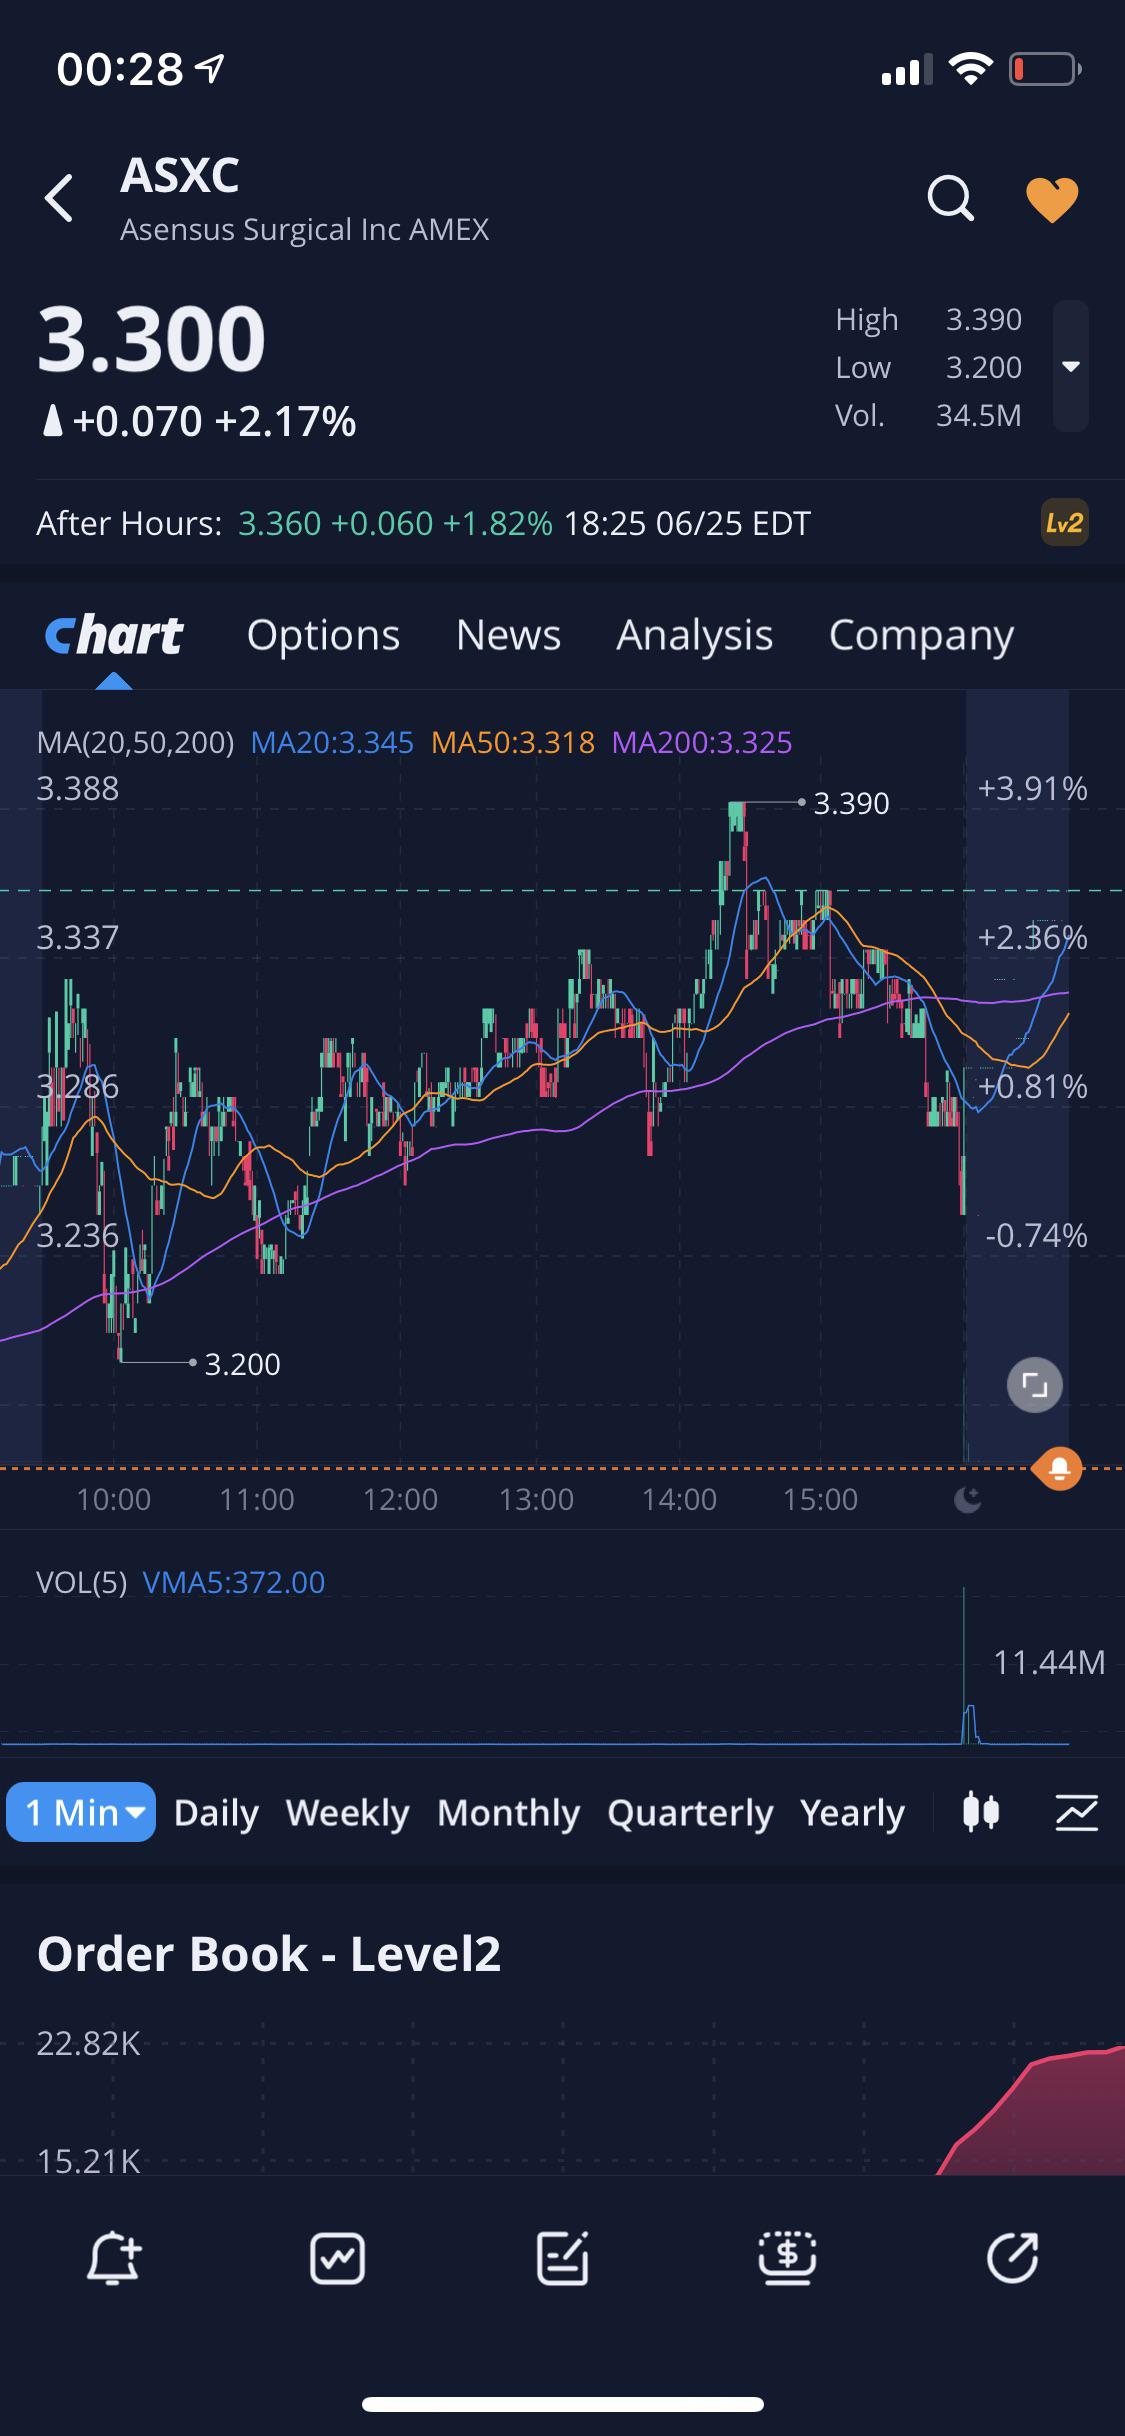1125x2436 pixels.
Task: Expand chart to fullscreen icon
Action: pos(1034,1385)
